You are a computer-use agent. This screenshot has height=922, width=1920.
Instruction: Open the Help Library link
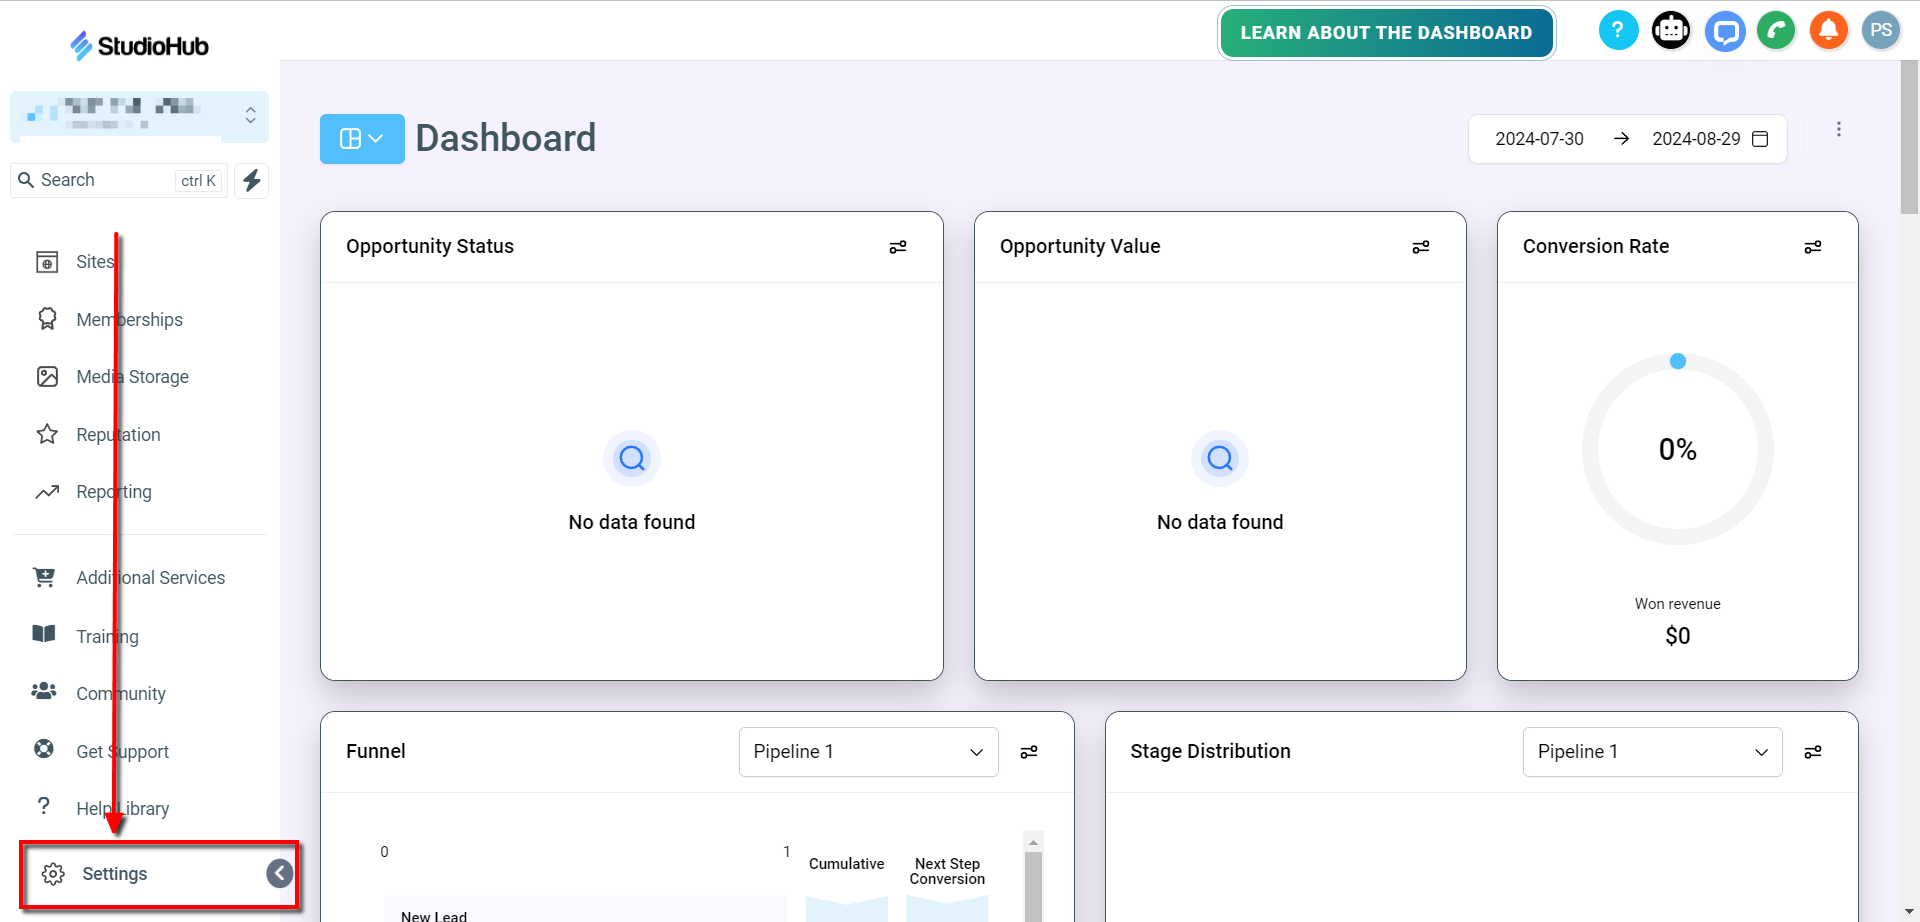coord(122,808)
